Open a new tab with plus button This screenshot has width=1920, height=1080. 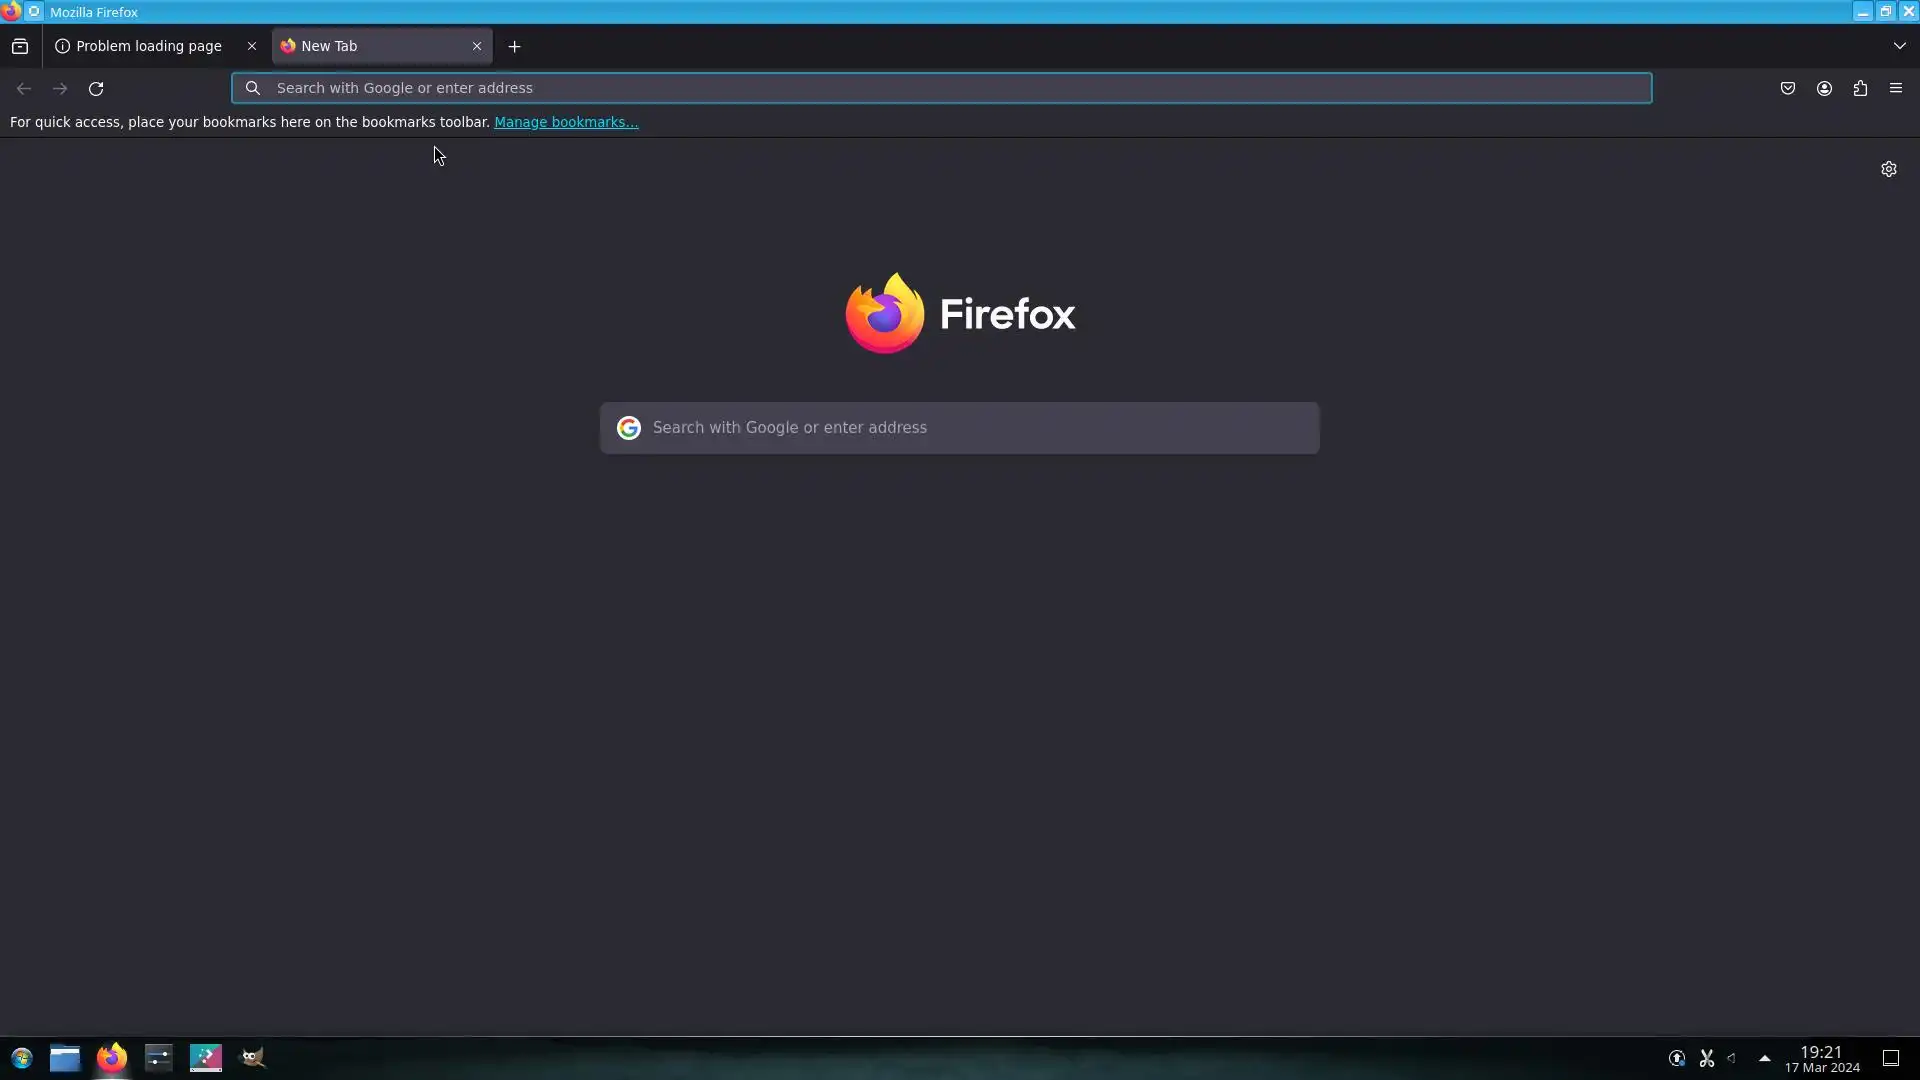[514, 46]
